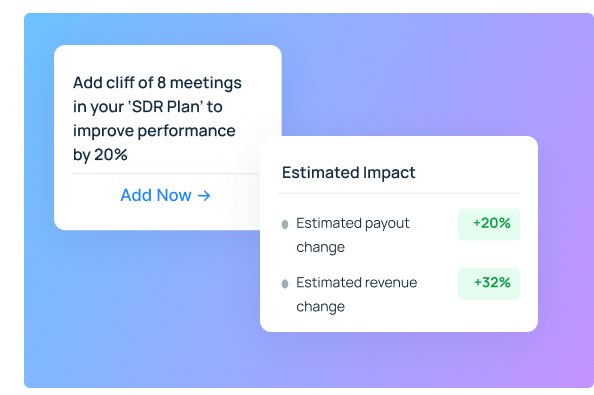The image size is (594, 395).
Task: Click the 'Add cliff of 8 meetings' text
Action: click(x=157, y=83)
